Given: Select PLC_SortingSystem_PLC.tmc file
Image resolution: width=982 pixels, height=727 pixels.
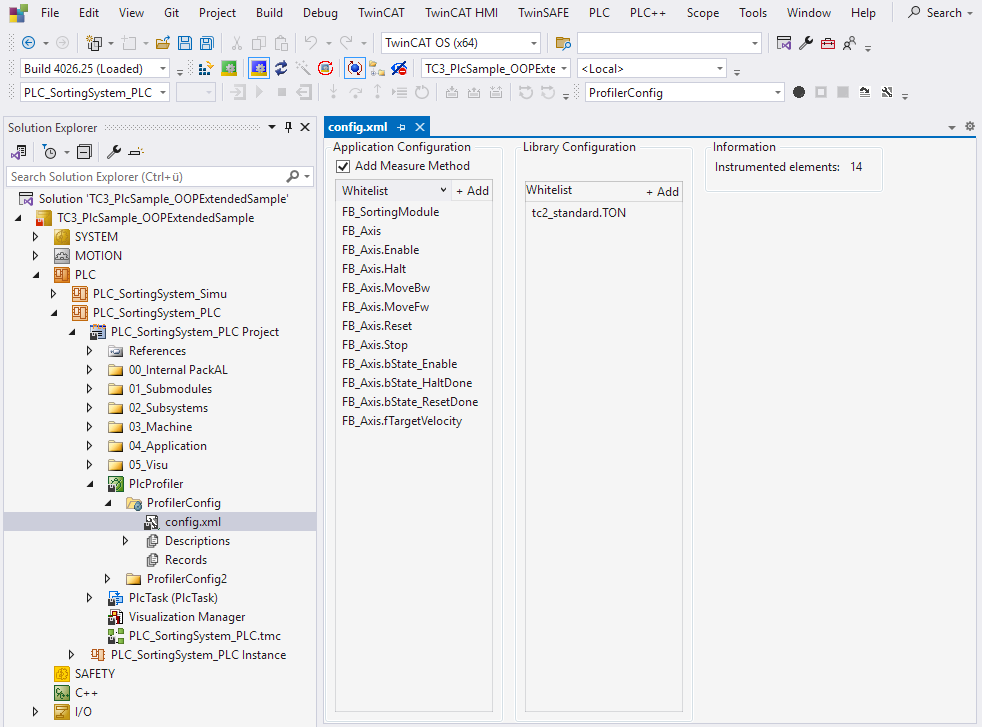Looking at the screenshot, I should coord(205,636).
